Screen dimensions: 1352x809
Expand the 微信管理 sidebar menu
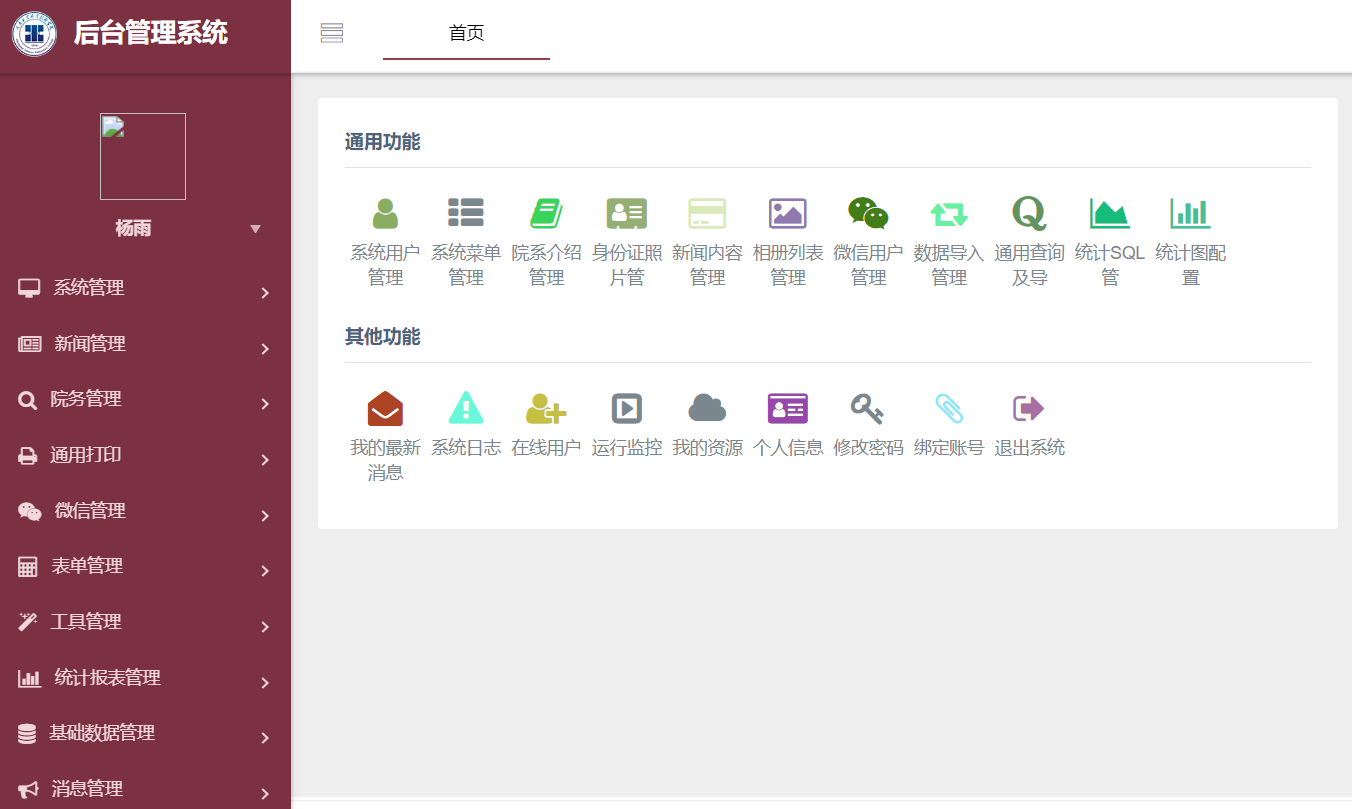(145, 511)
